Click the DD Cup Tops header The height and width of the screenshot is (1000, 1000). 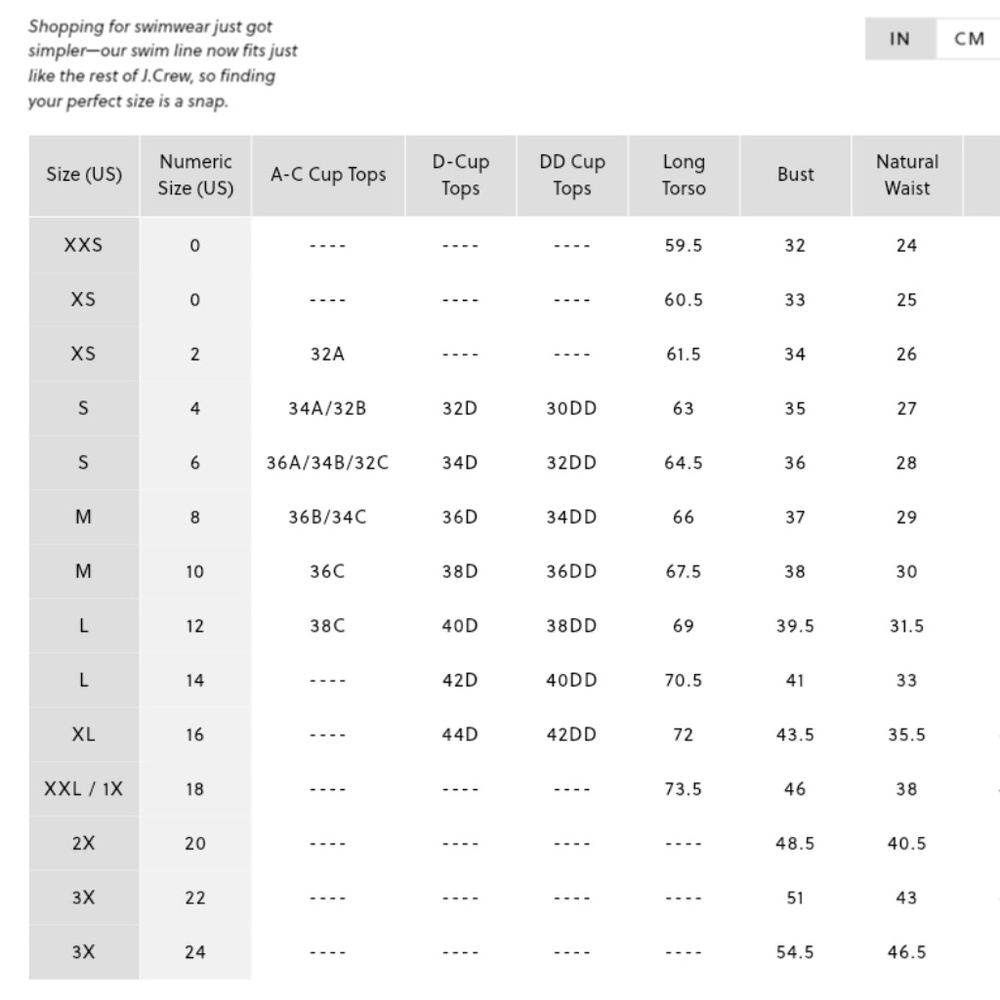pyautogui.click(x=572, y=175)
